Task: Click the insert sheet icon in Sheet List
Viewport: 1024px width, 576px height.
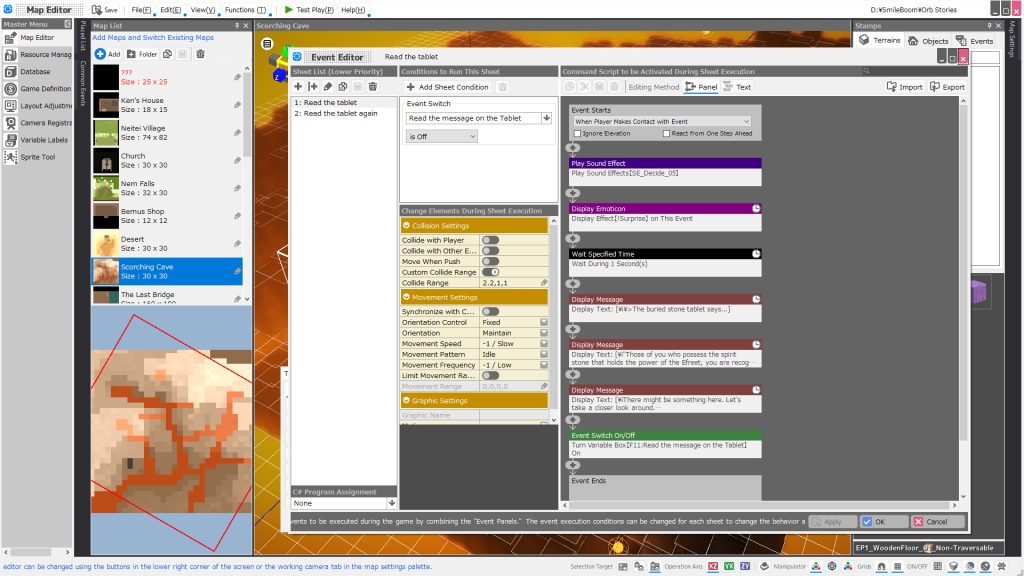Action: 313,86
